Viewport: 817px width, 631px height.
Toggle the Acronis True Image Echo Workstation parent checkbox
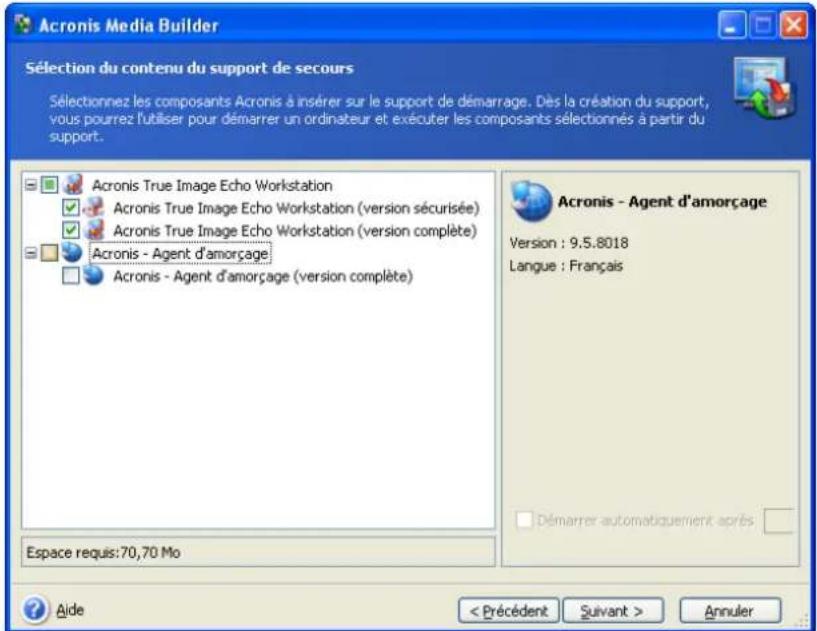tap(49, 184)
